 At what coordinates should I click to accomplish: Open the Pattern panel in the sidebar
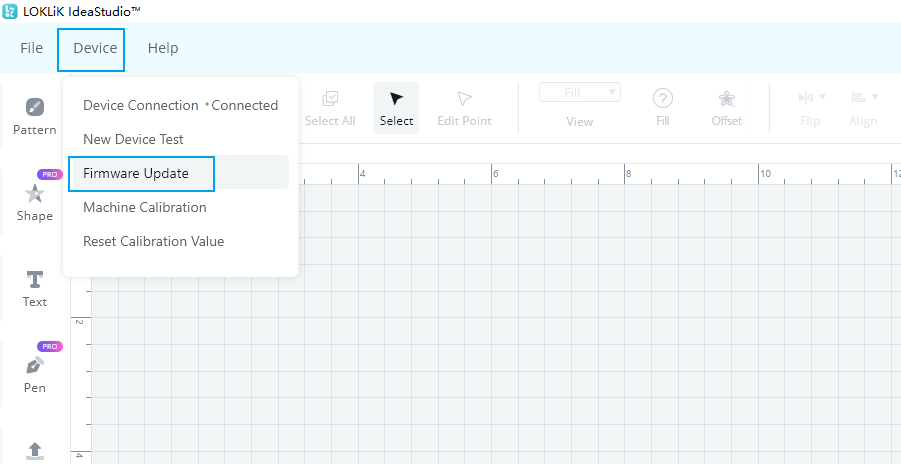[x=34, y=117]
